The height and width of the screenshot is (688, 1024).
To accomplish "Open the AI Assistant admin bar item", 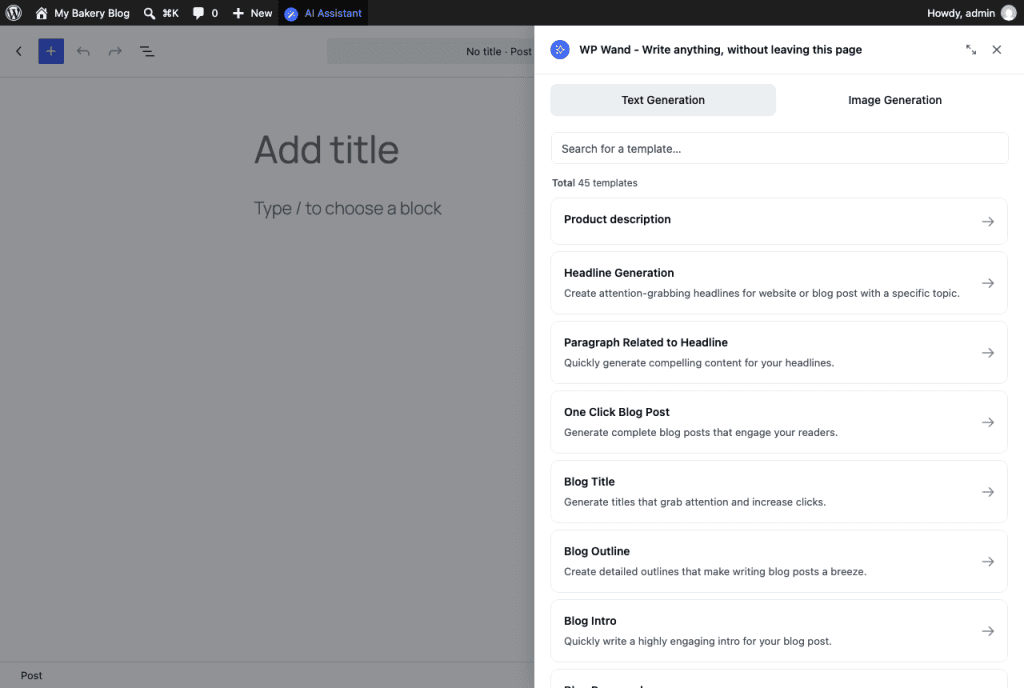I will pyautogui.click(x=323, y=13).
